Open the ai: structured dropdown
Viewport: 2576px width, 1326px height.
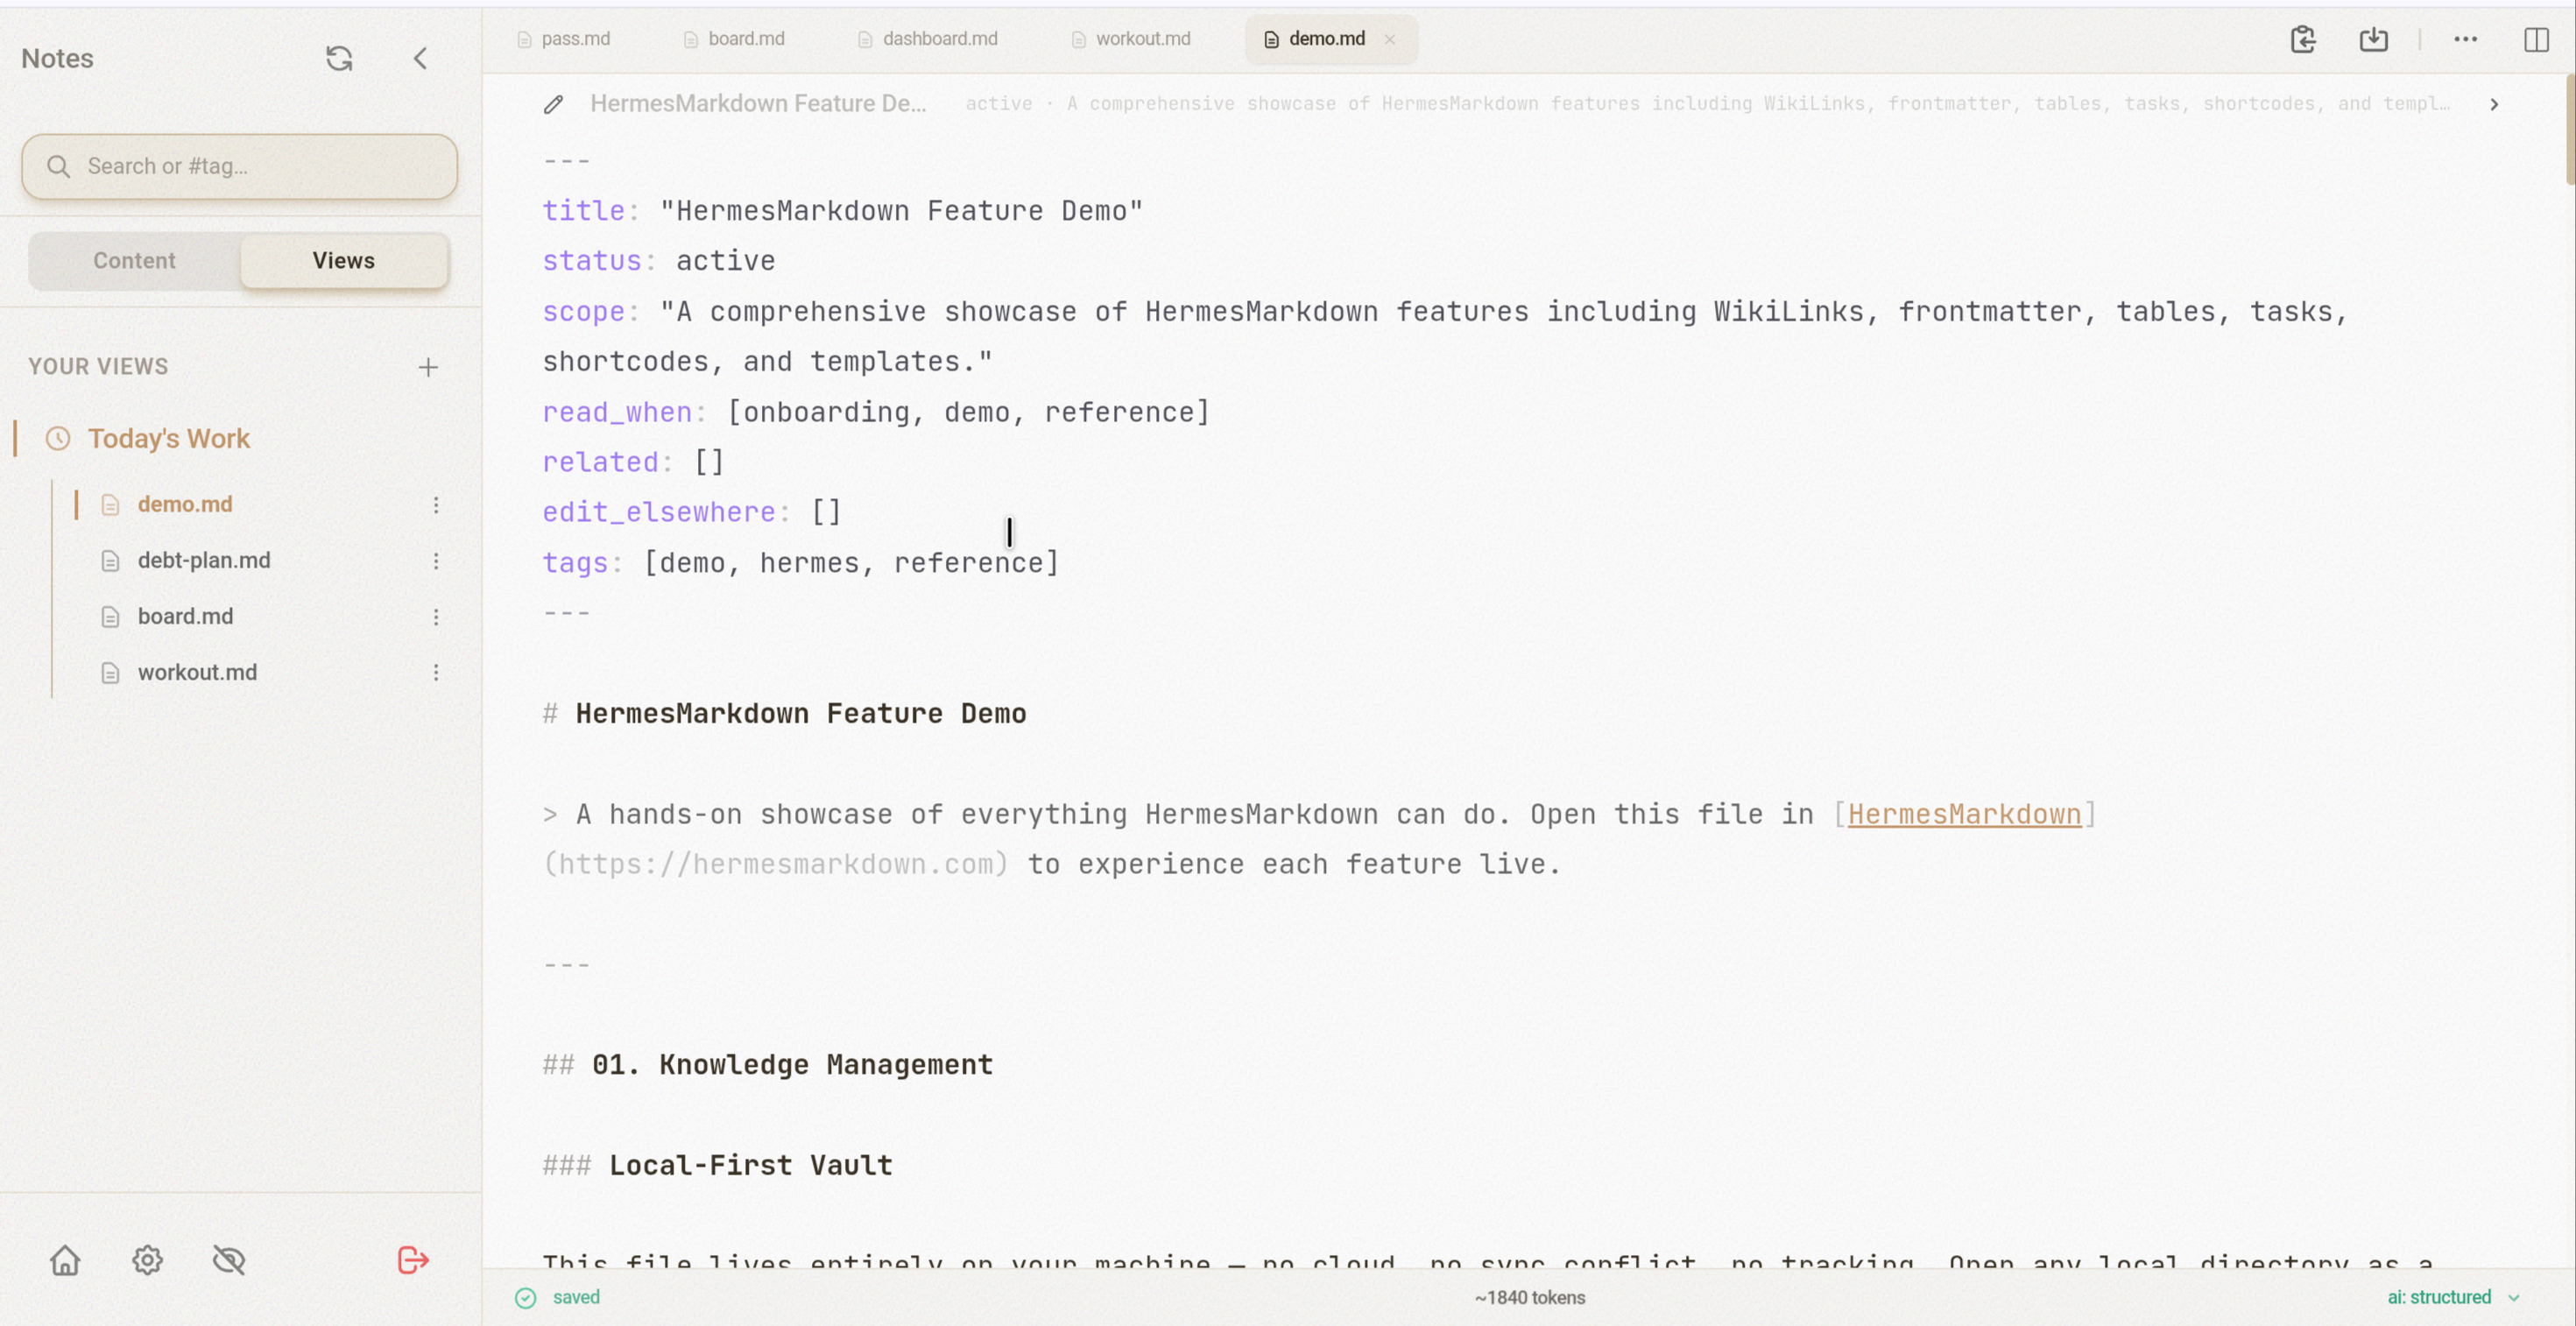pyautogui.click(x=2453, y=1297)
